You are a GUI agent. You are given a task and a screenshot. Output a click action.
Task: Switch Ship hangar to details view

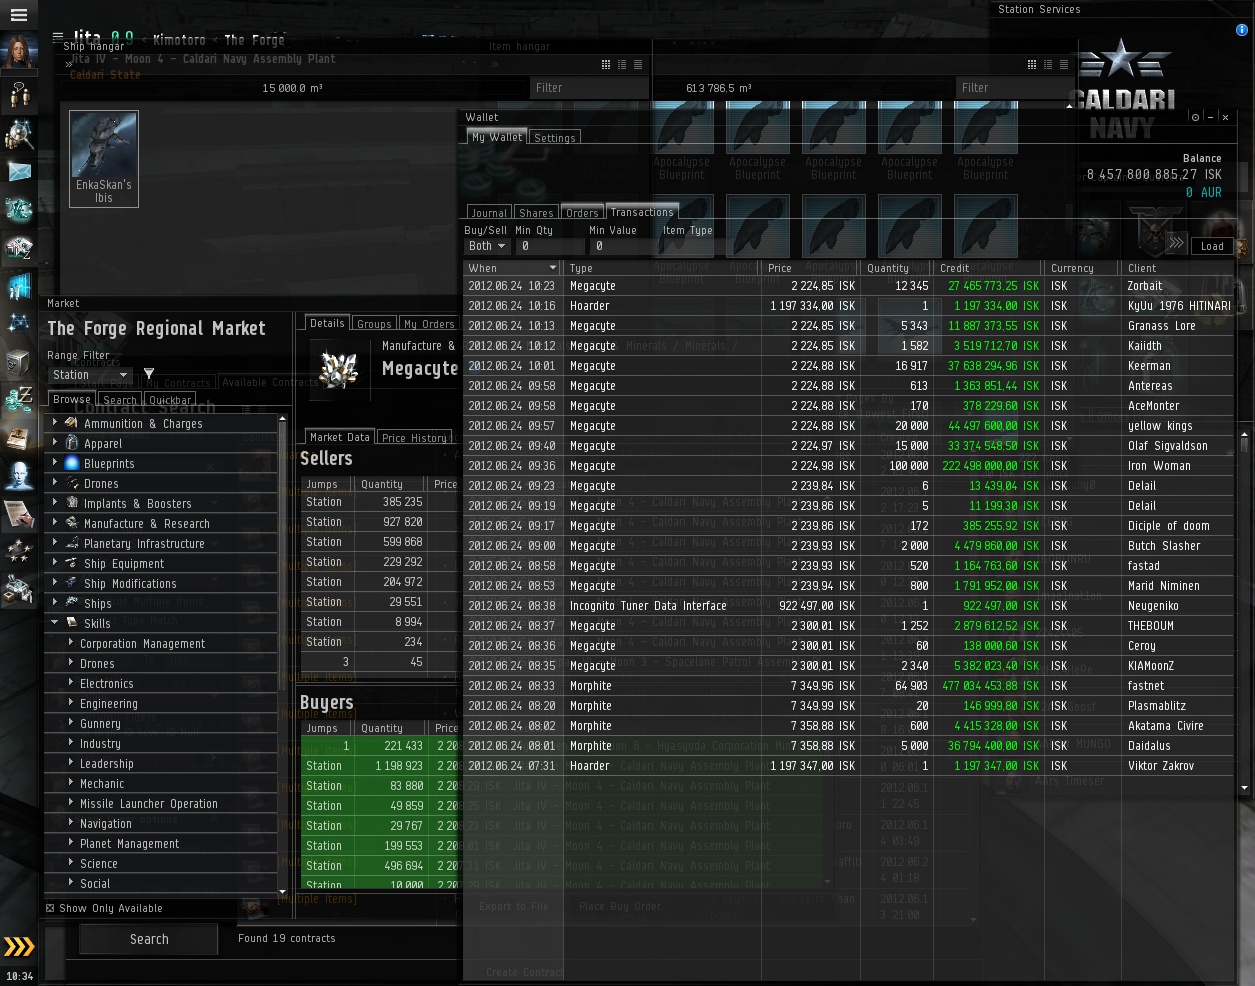click(622, 64)
